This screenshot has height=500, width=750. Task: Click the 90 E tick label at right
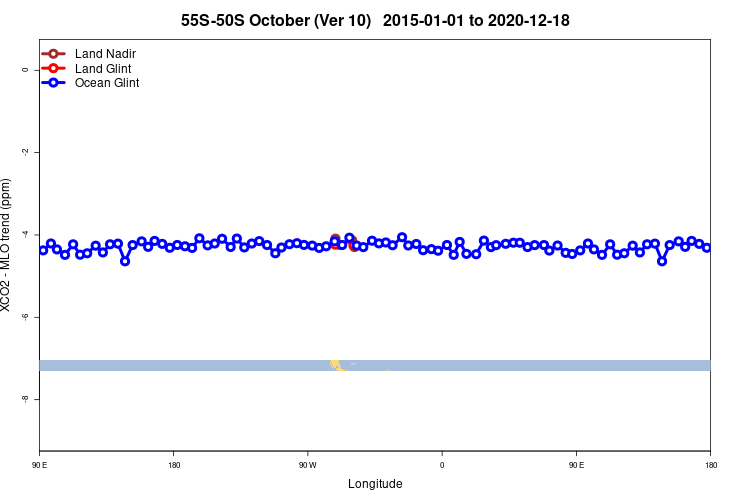pos(576,465)
